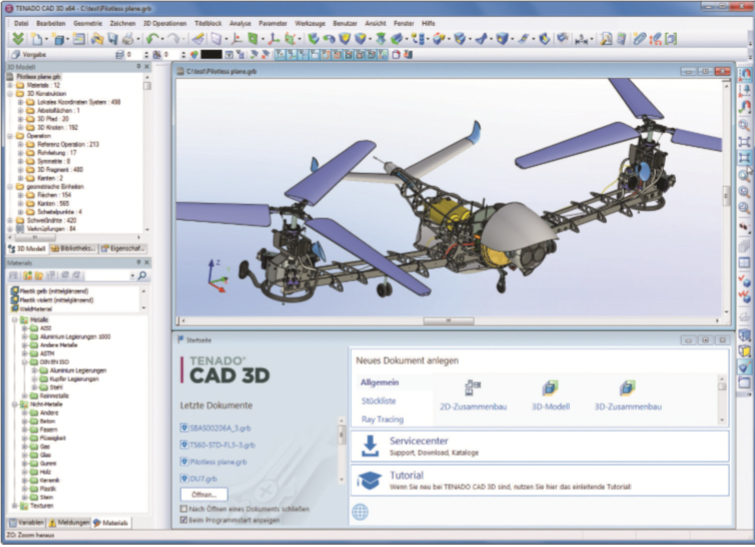Open recent file DU7.grb
Viewport: 755px width, 547px height.
click(198, 479)
